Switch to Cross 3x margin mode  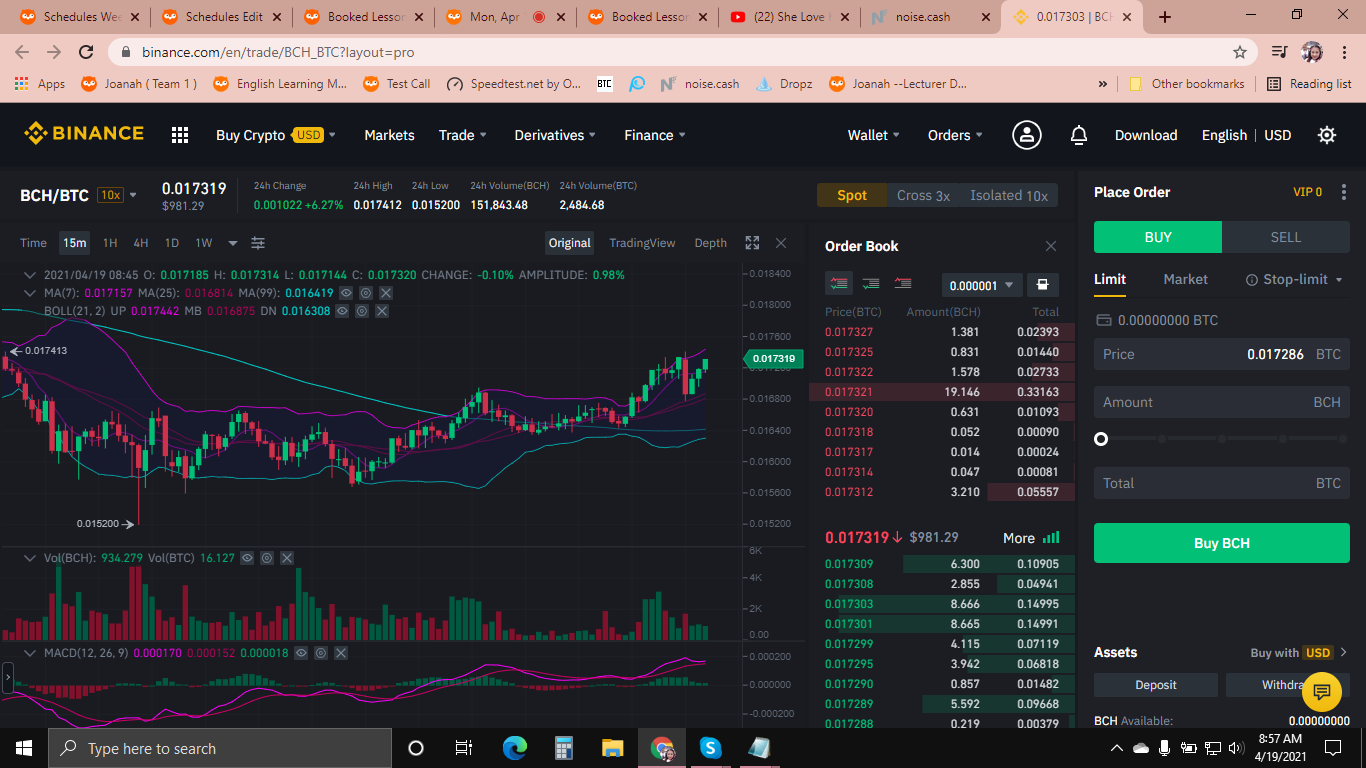[x=923, y=195]
